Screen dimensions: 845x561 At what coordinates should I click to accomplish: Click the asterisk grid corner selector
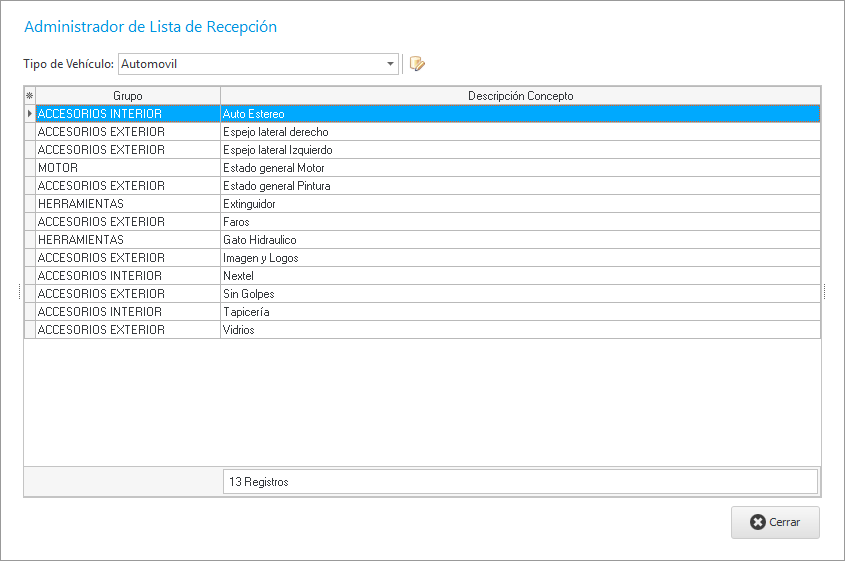click(29, 96)
